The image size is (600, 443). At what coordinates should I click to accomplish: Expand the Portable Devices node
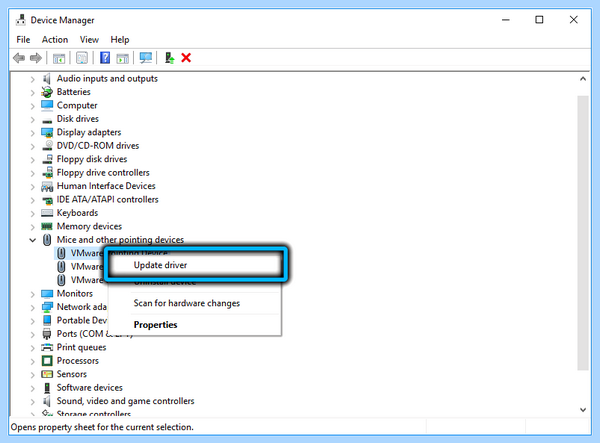point(33,321)
